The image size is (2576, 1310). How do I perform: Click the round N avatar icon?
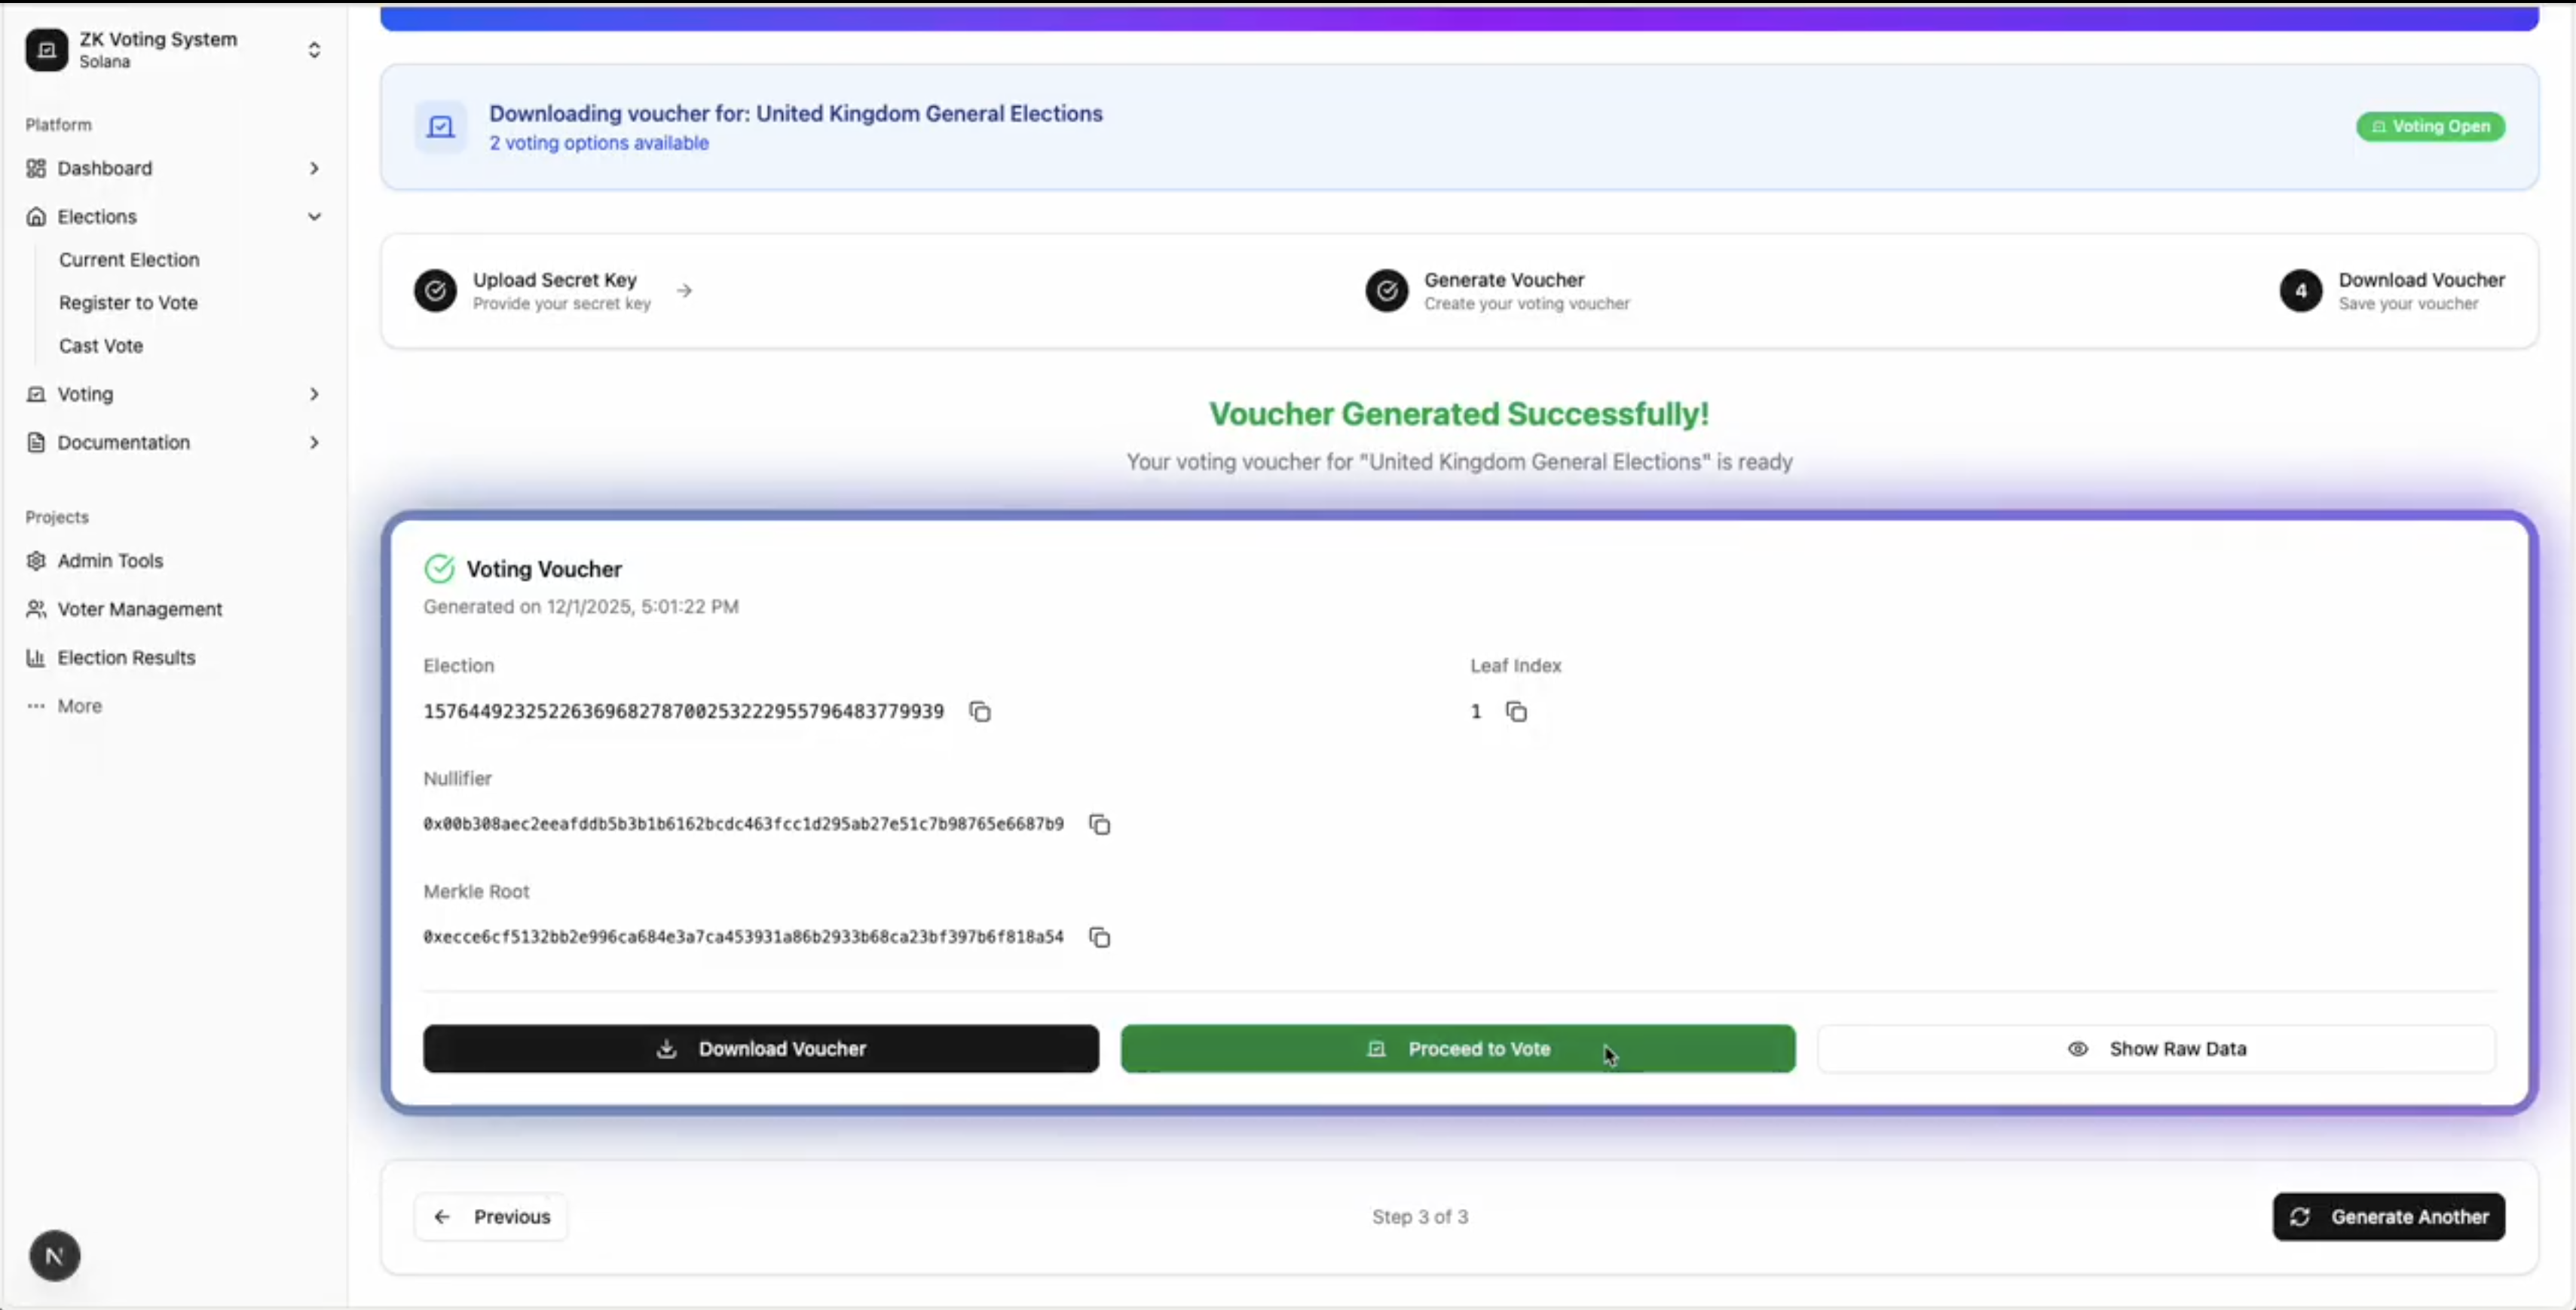[54, 1256]
